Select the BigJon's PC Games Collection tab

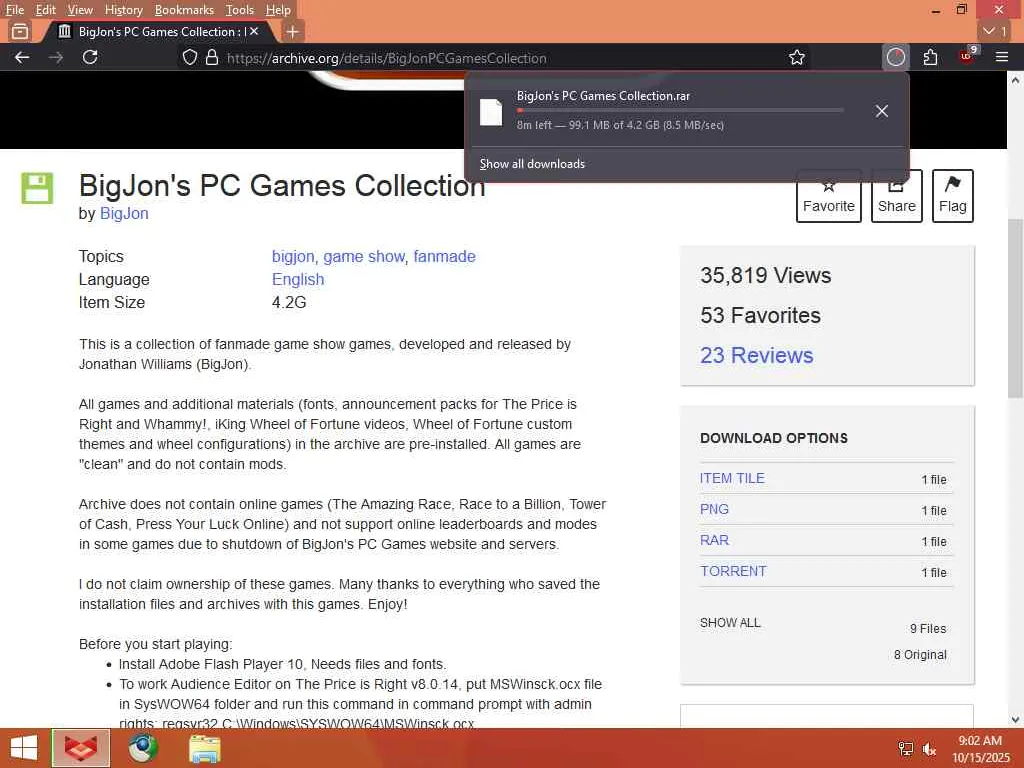pyautogui.click(x=157, y=31)
